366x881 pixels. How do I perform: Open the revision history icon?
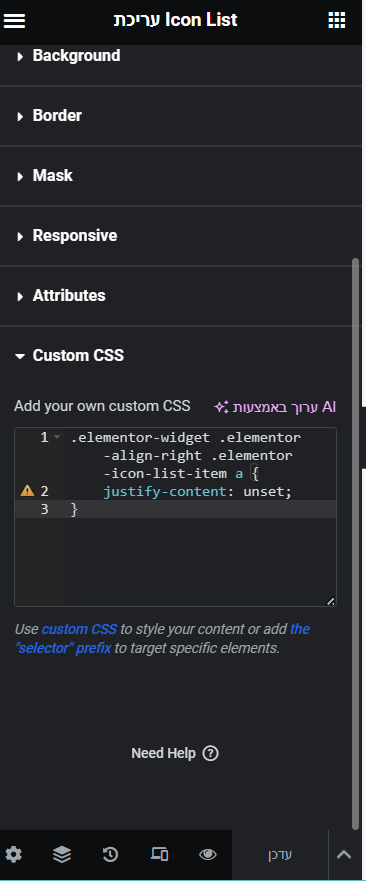tap(110, 855)
